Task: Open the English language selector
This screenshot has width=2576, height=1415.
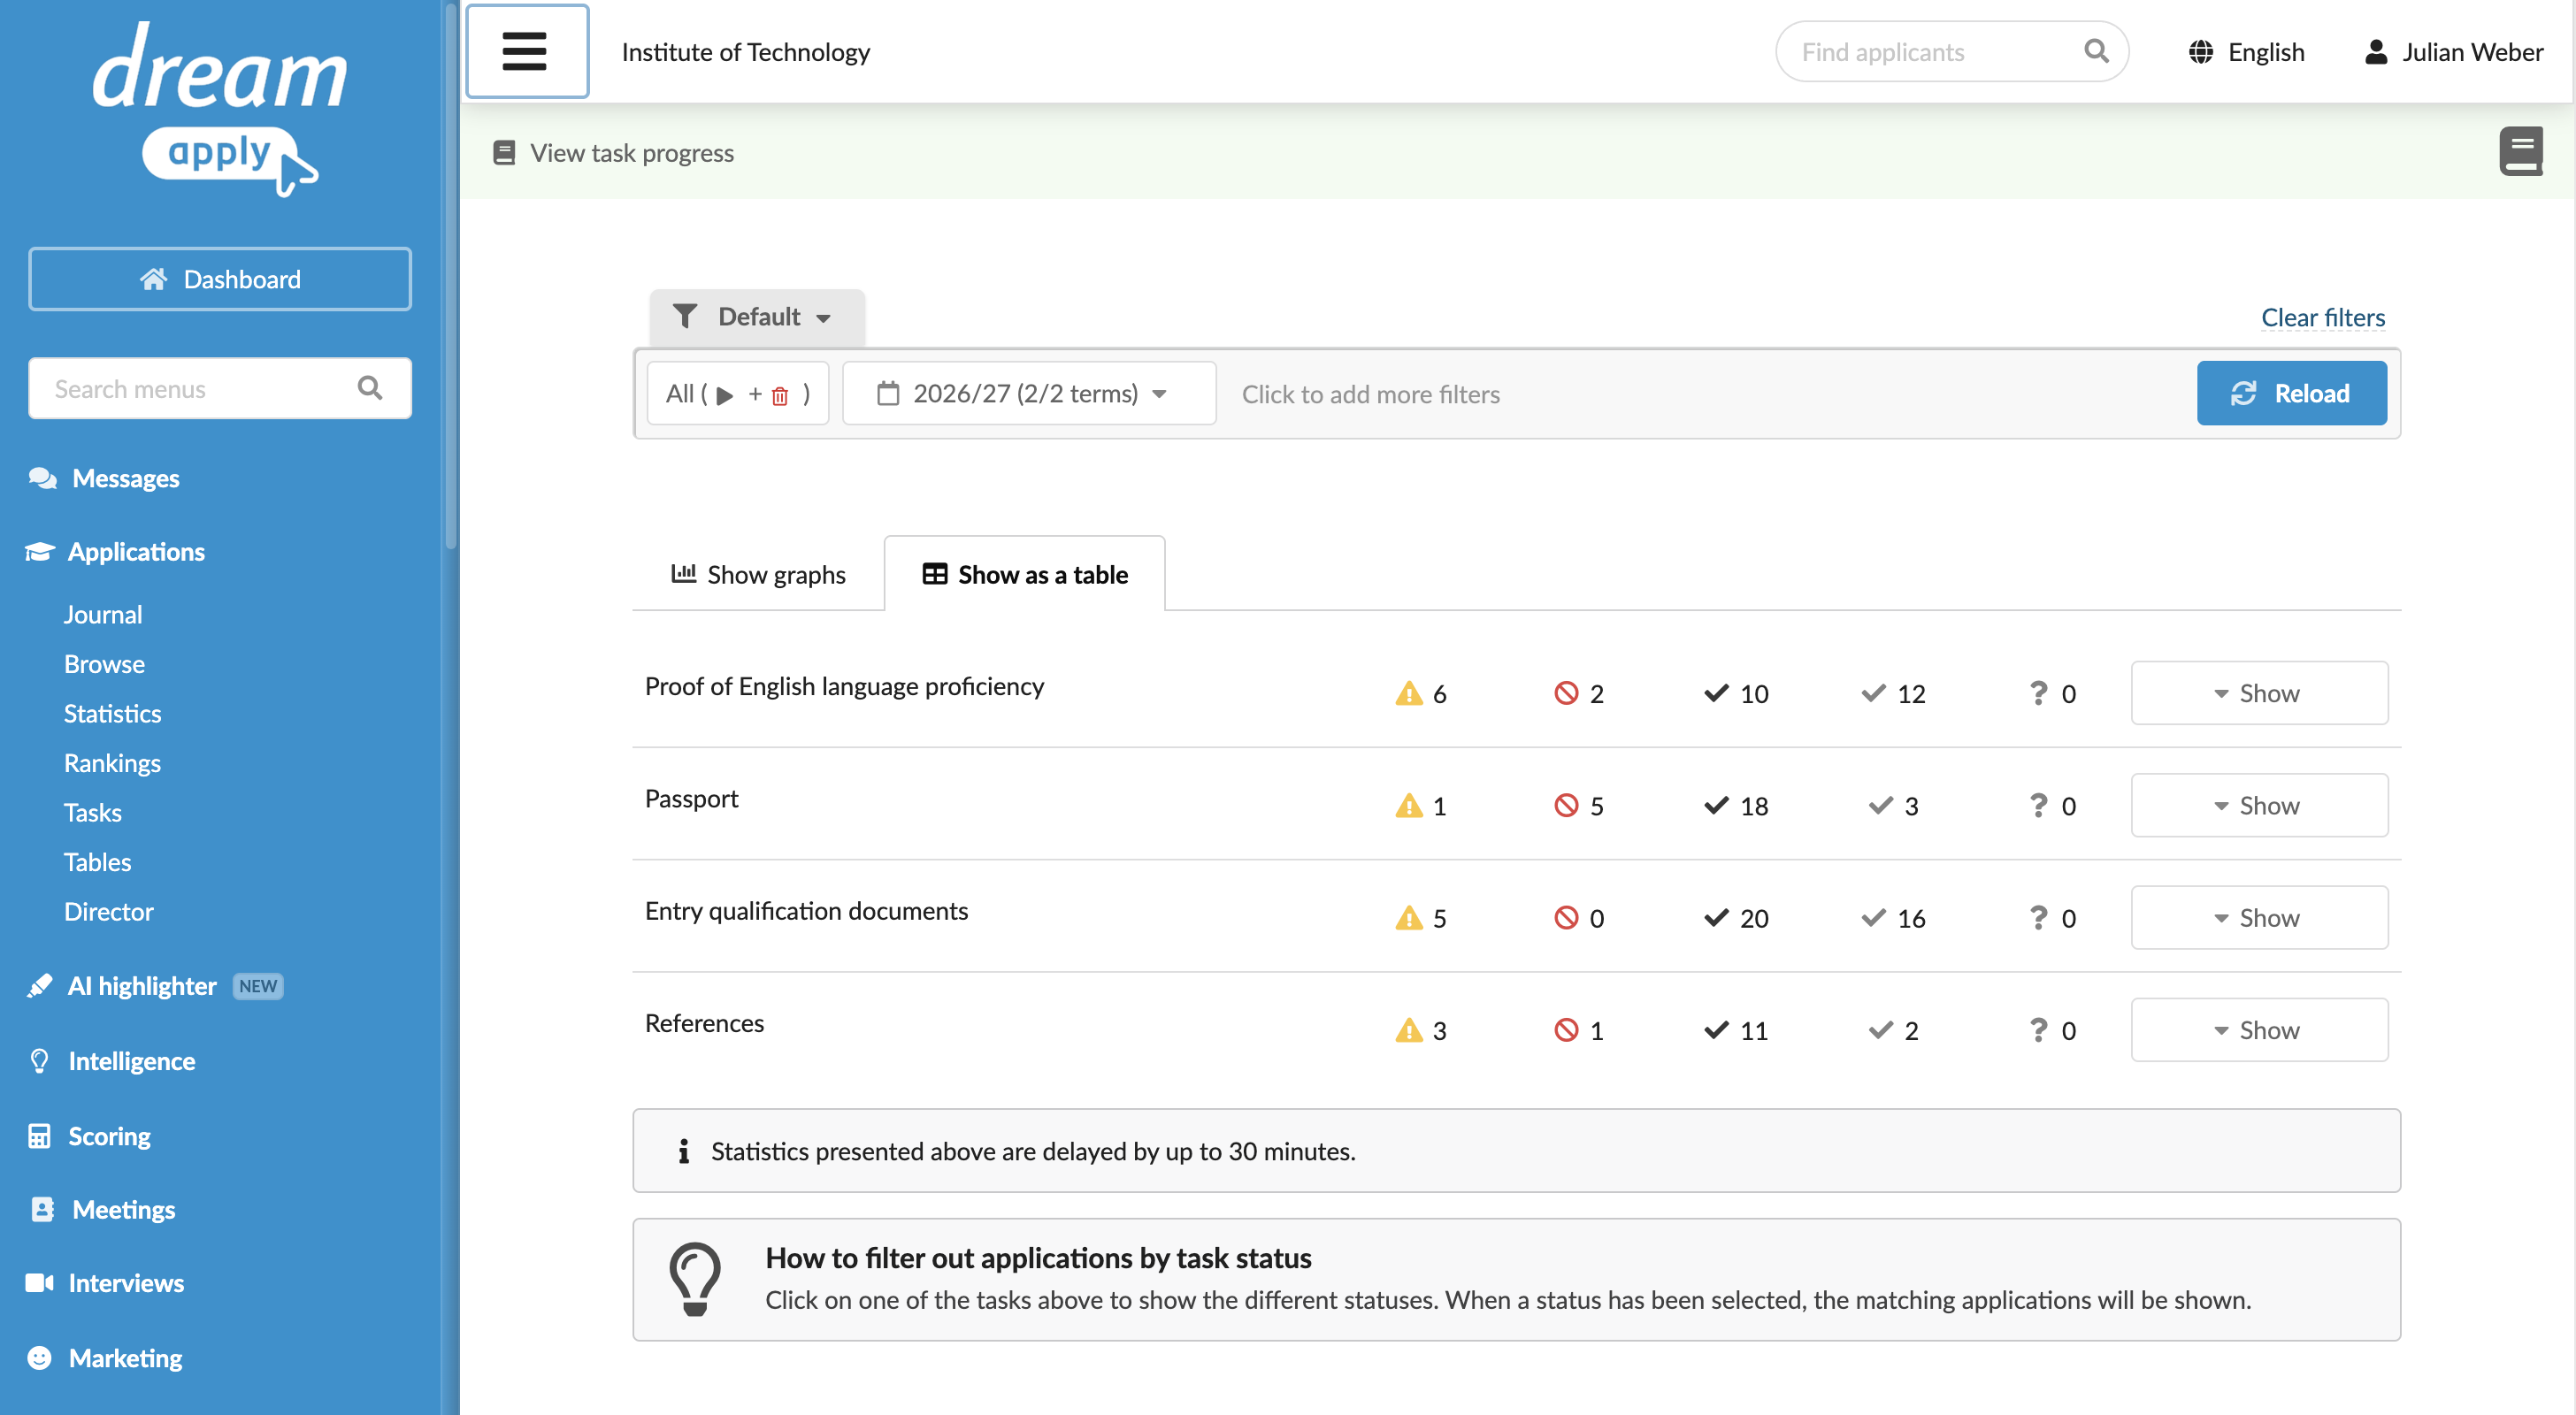Action: pos(2246,52)
